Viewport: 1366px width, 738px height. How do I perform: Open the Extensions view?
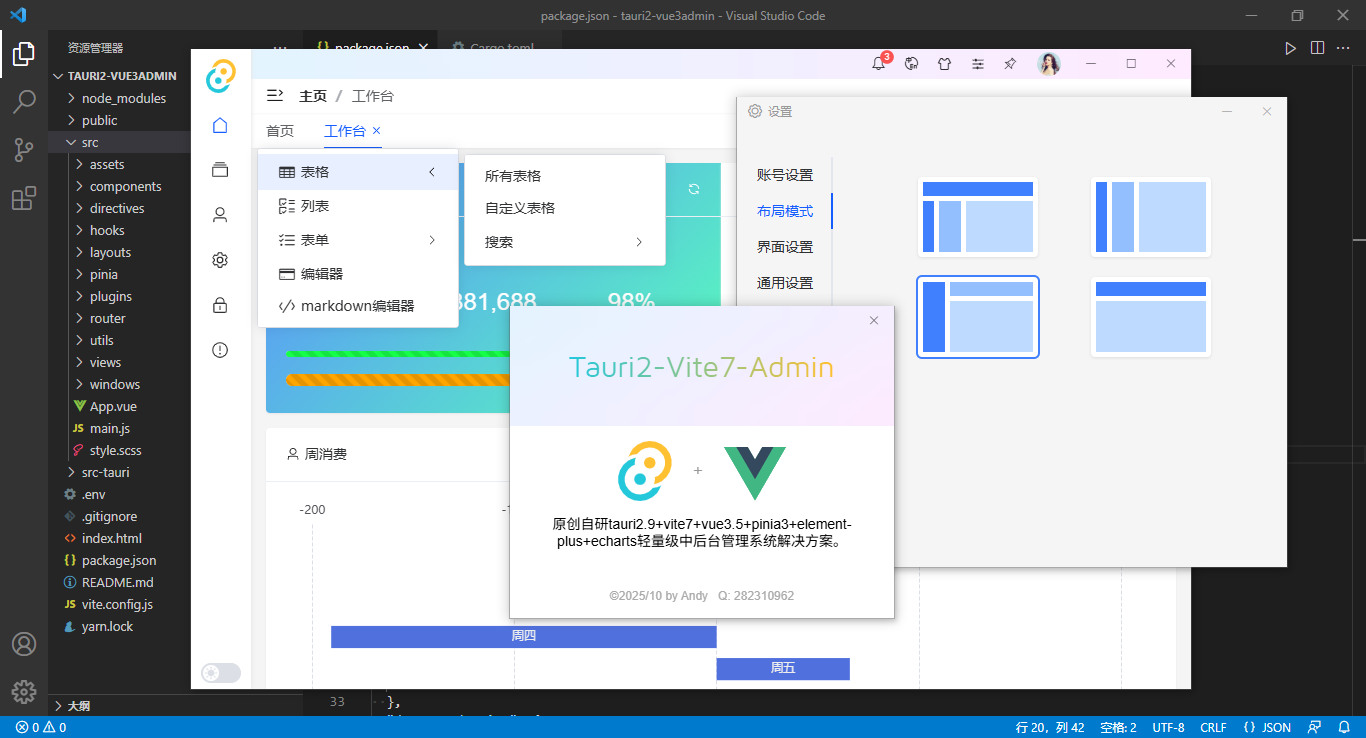pos(24,198)
